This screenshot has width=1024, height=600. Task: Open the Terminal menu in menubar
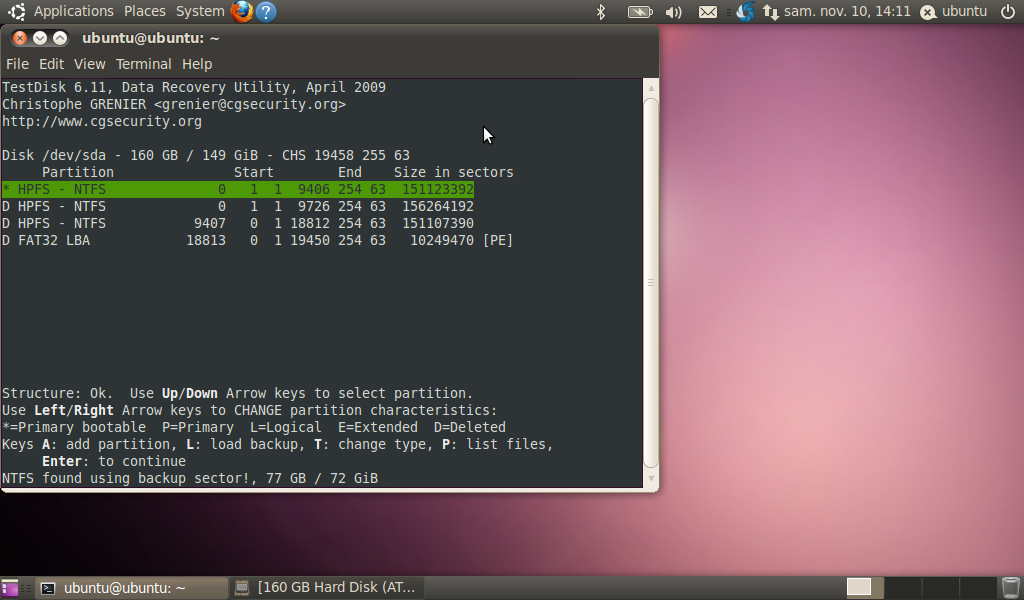click(x=144, y=64)
